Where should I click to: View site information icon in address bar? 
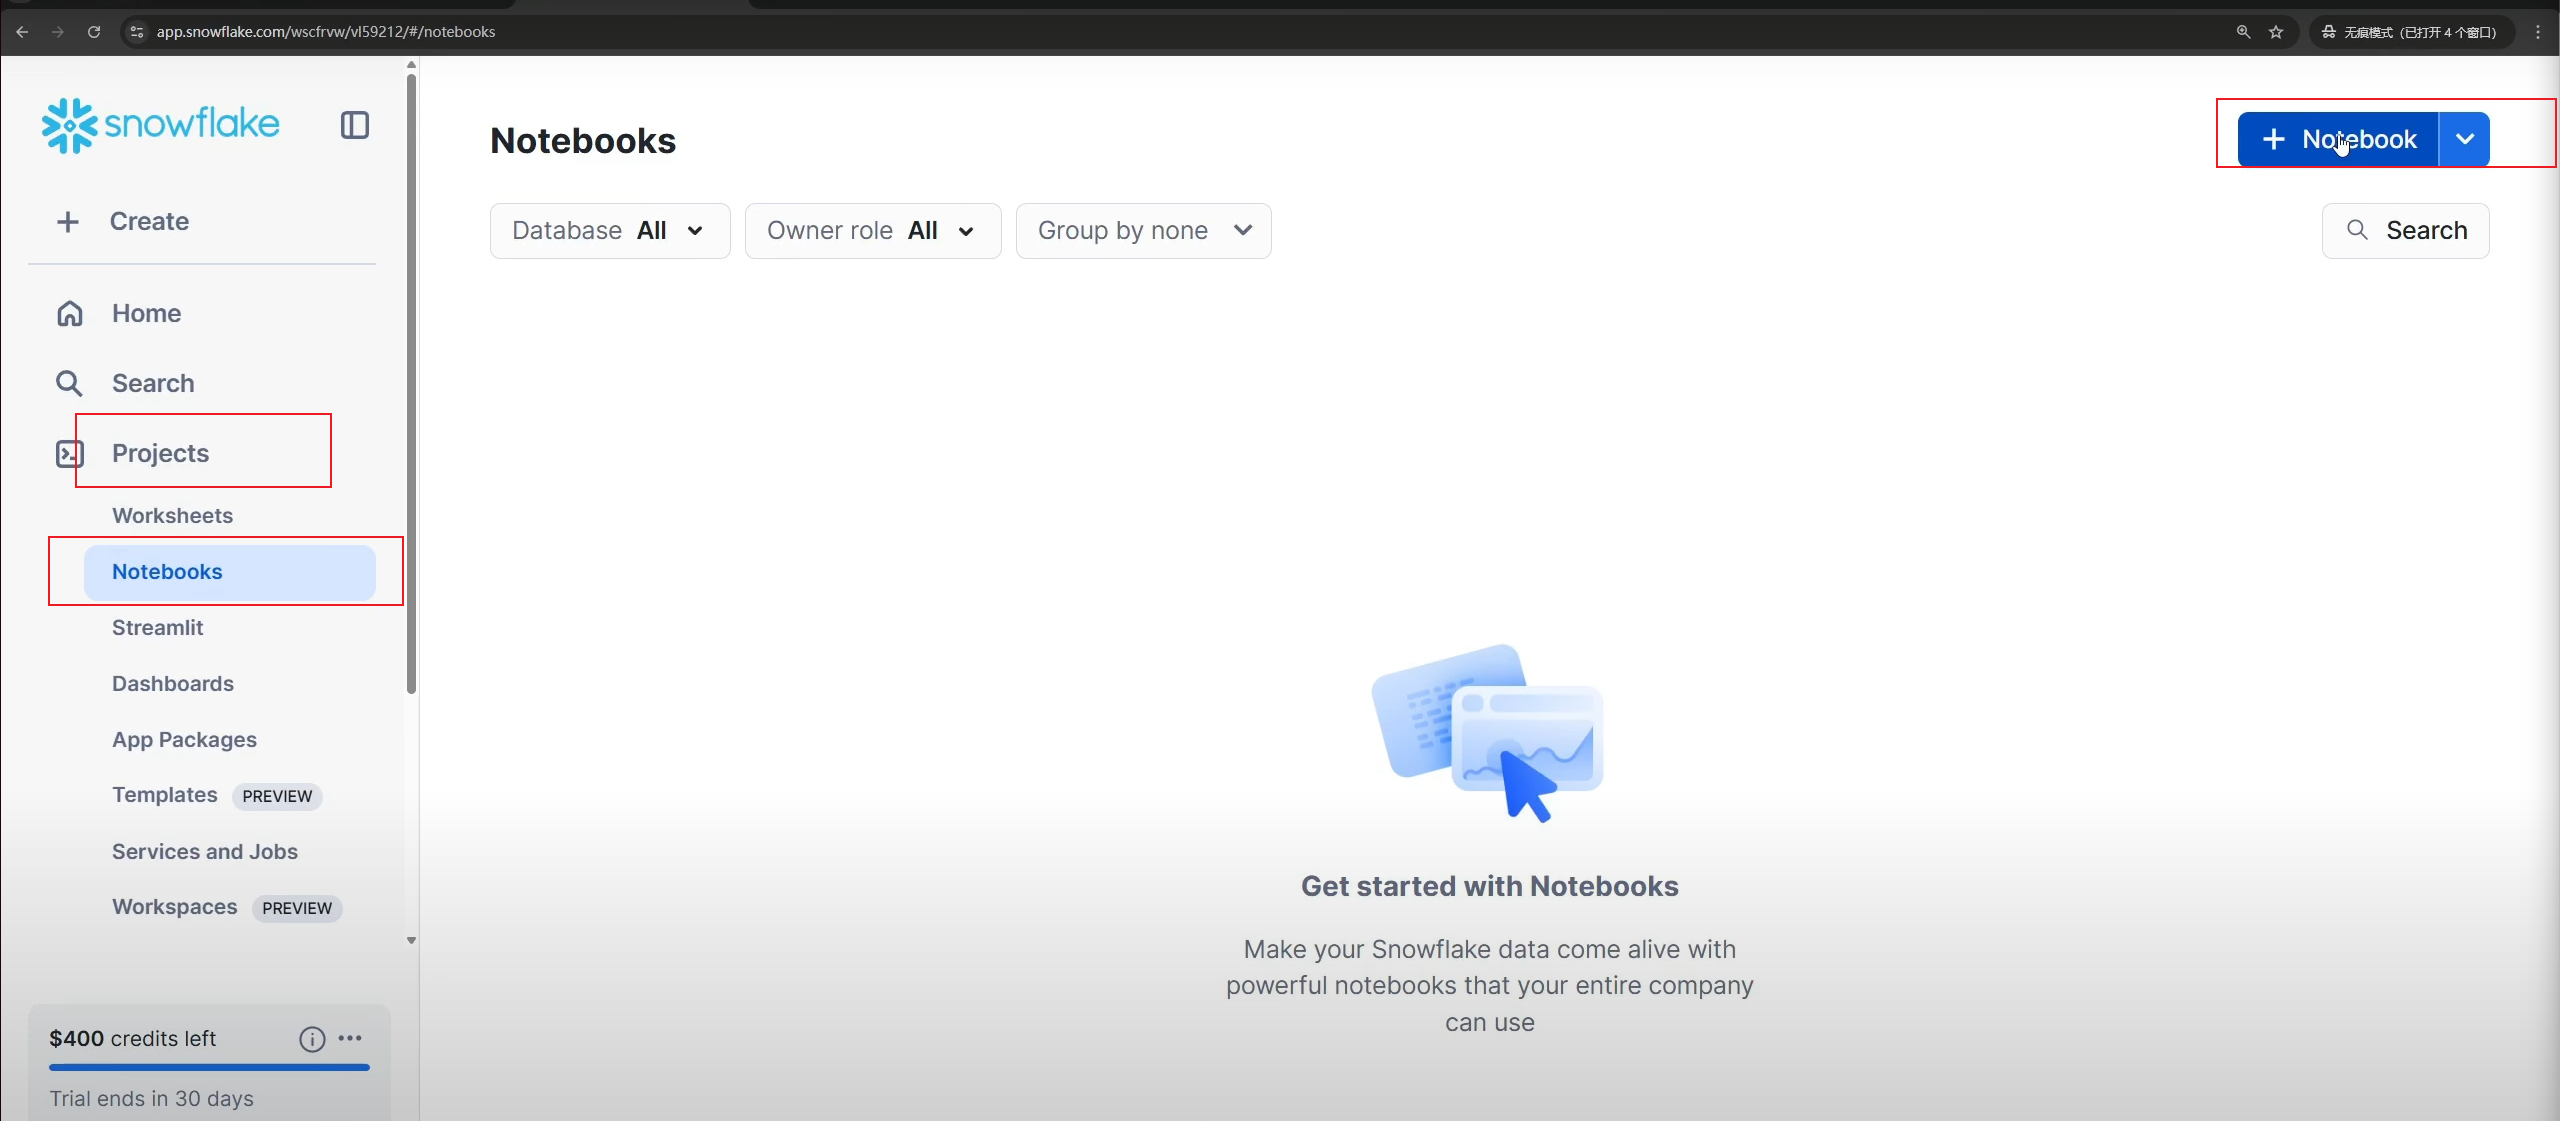point(137,32)
